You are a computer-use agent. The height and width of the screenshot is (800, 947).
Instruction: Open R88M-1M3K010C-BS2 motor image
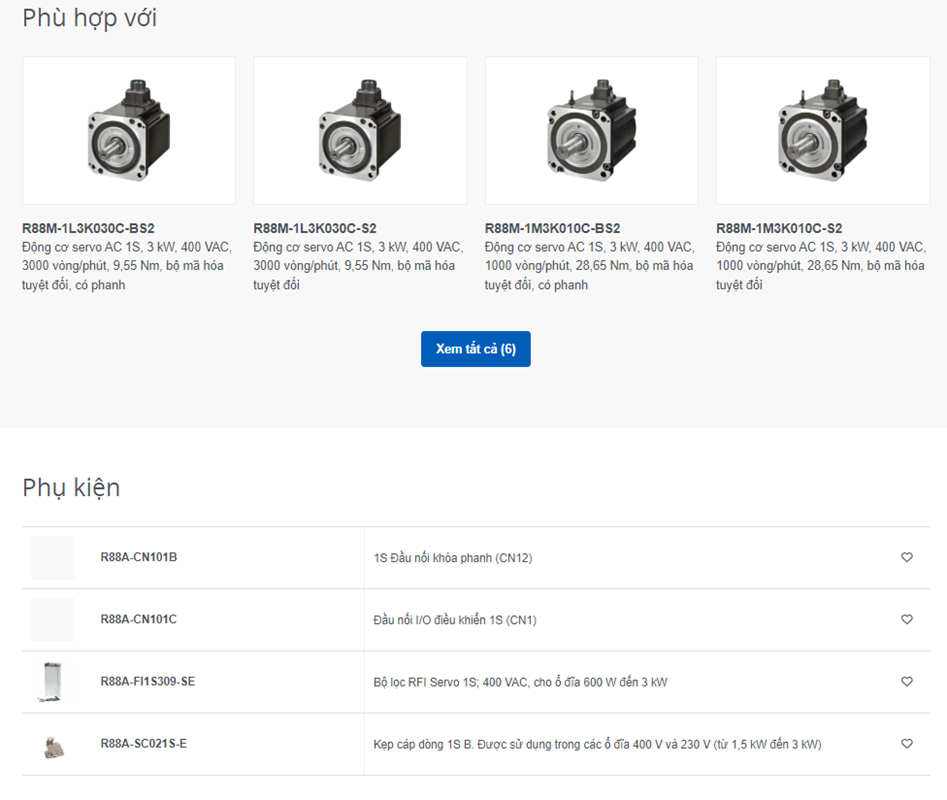pyautogui.click(x=591, y=130)
